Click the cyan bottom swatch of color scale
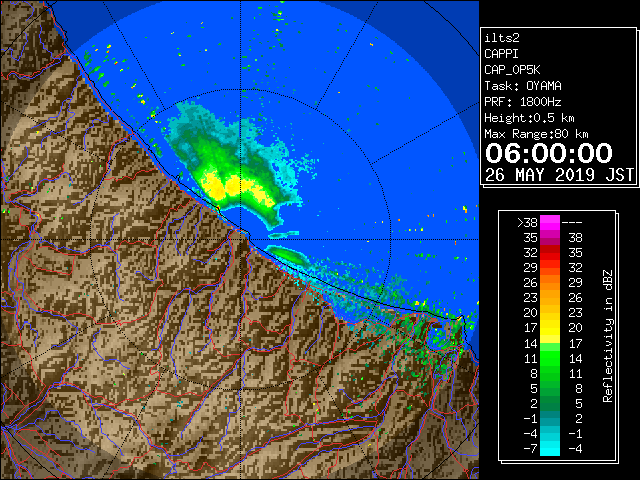This screenshot has height=480, width=640. (x=550, y=449)
